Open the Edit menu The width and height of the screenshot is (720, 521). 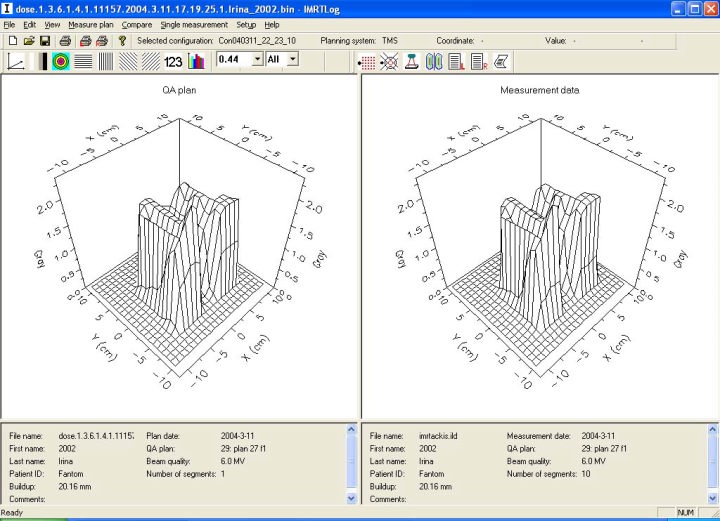(29, 25)
